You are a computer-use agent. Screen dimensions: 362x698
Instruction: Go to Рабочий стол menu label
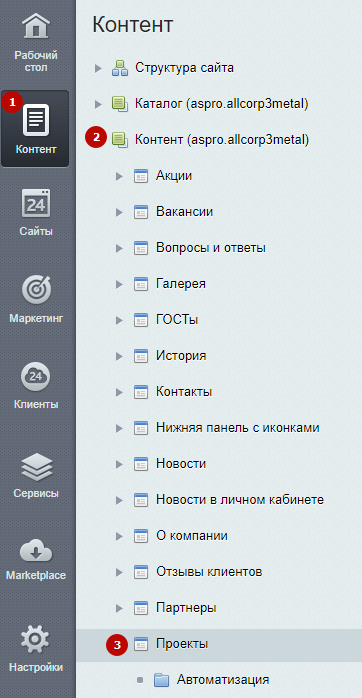(x=36, y=62)
